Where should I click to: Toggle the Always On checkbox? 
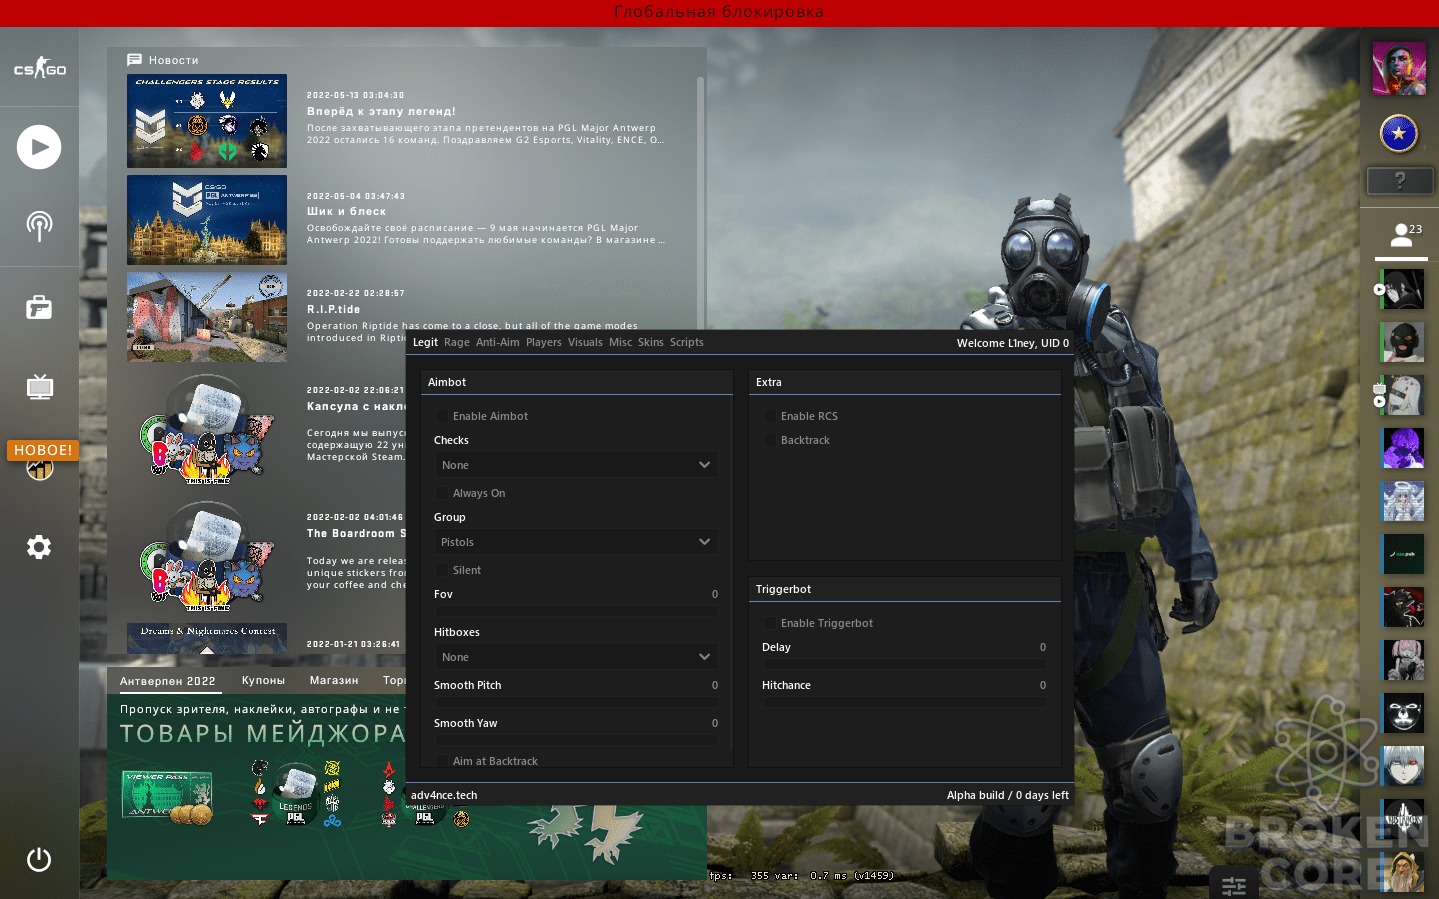click(x=442, y=493)
